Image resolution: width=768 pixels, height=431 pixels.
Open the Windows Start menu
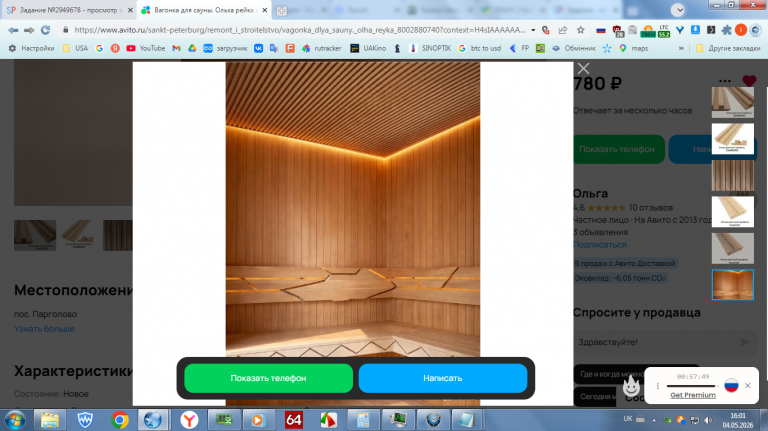tap(15, 420)
